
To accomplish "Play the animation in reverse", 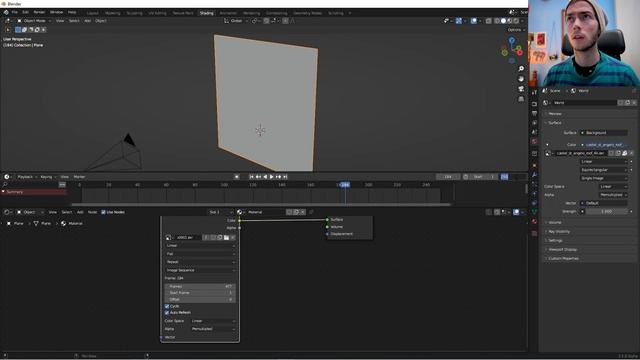I will (265, 177).
